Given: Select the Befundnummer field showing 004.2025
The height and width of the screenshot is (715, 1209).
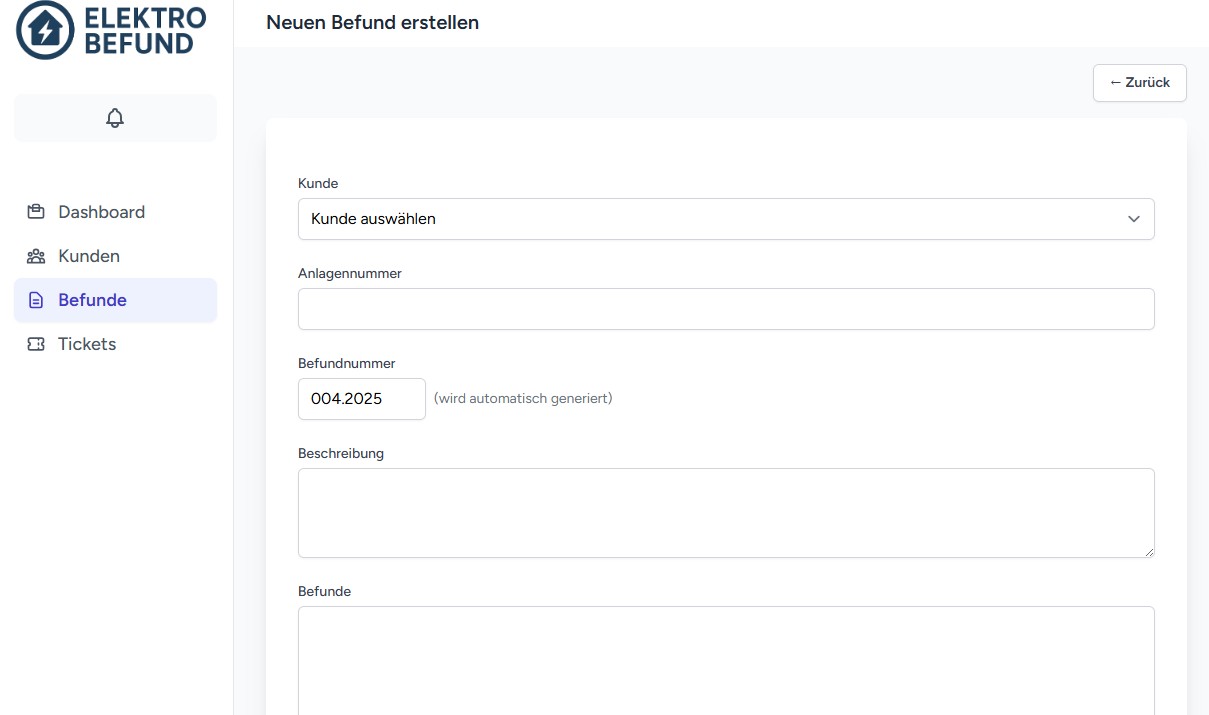Looking at the screenshot, I should [362, 398].
